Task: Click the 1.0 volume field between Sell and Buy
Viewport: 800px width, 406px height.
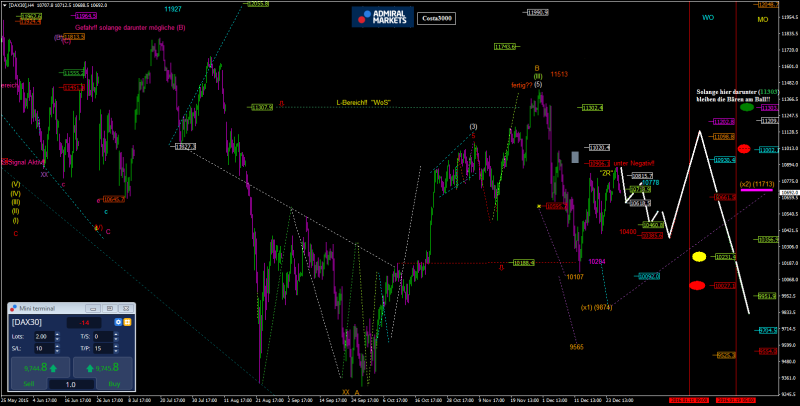Action: coord(70,384)
